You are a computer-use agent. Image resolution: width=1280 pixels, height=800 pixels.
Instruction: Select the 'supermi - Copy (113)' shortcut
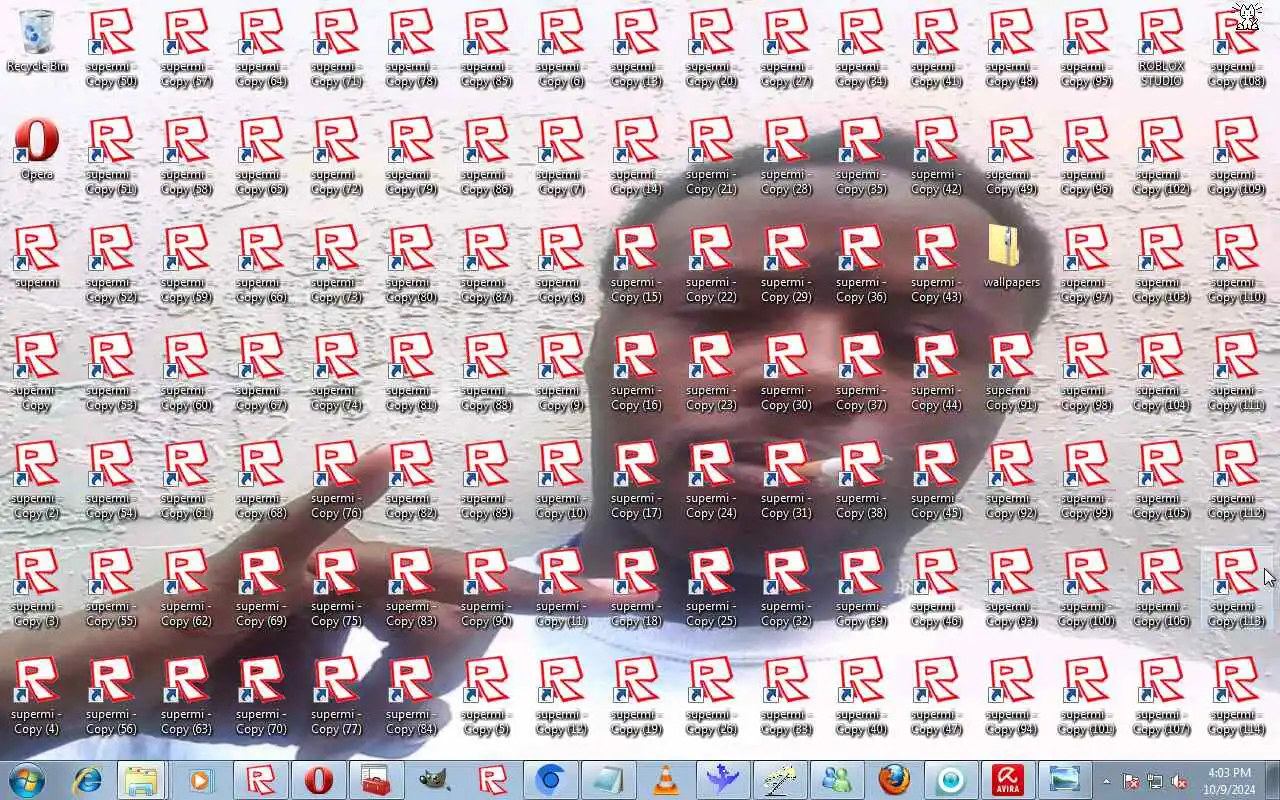[1237, 588]
